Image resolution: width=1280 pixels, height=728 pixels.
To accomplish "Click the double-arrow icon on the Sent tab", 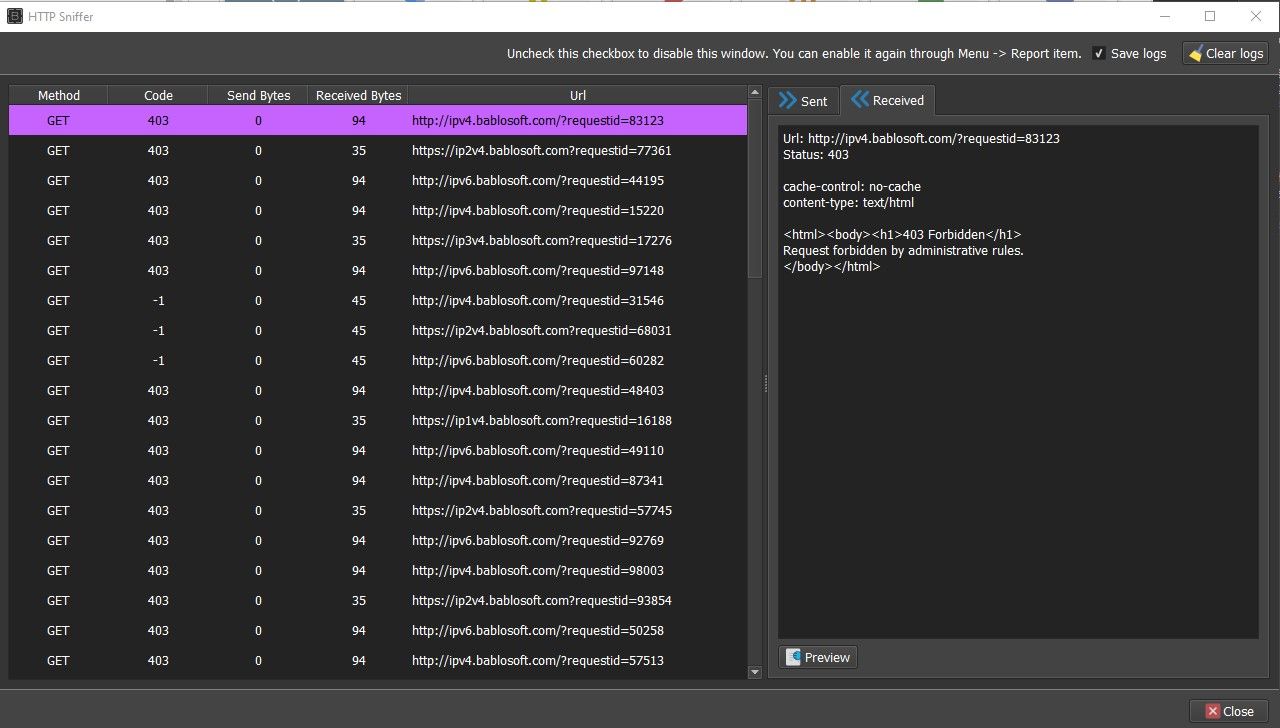I will tap(787, 100).
